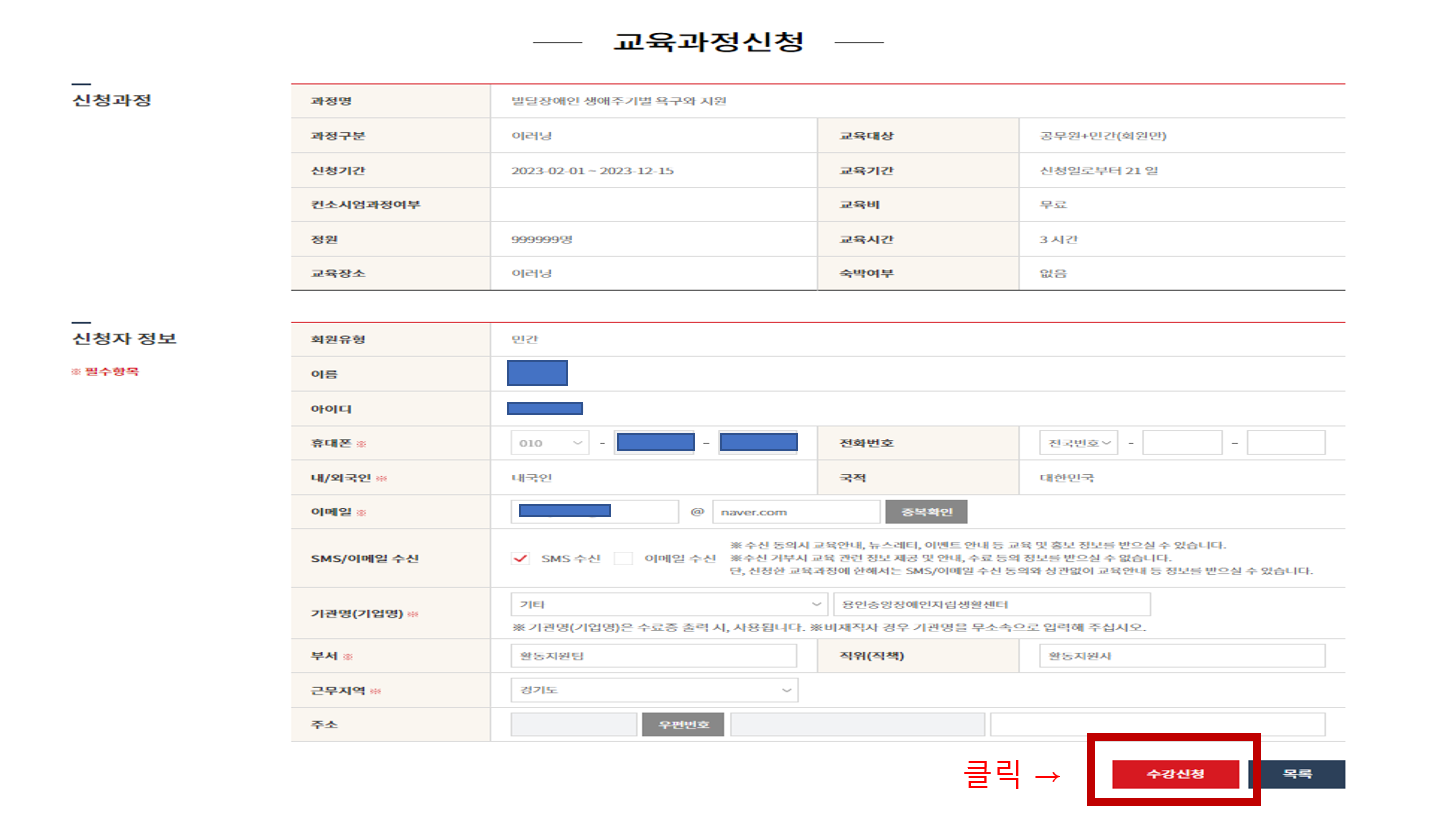Enable the 이메일 수신 checkbox
Viewport: 1430px width, 817px height.
tap(623, 558)
